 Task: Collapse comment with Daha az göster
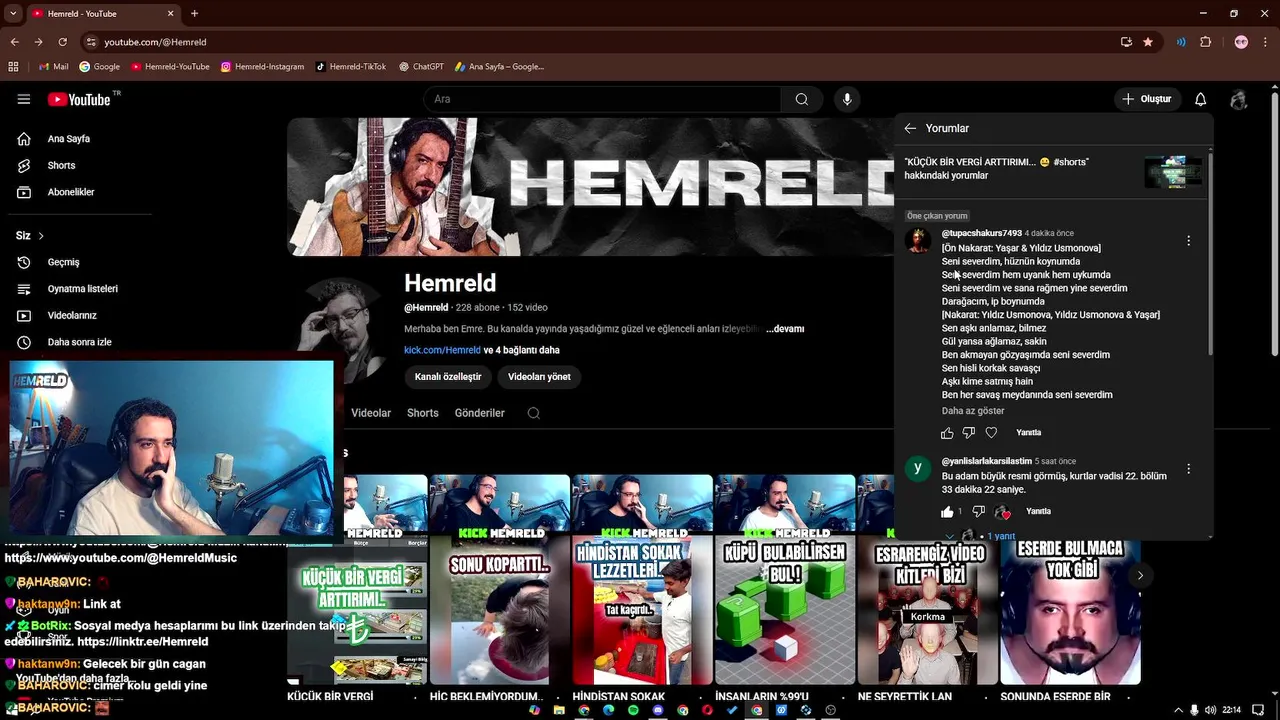pyautogui.click(x=973, y=411)
